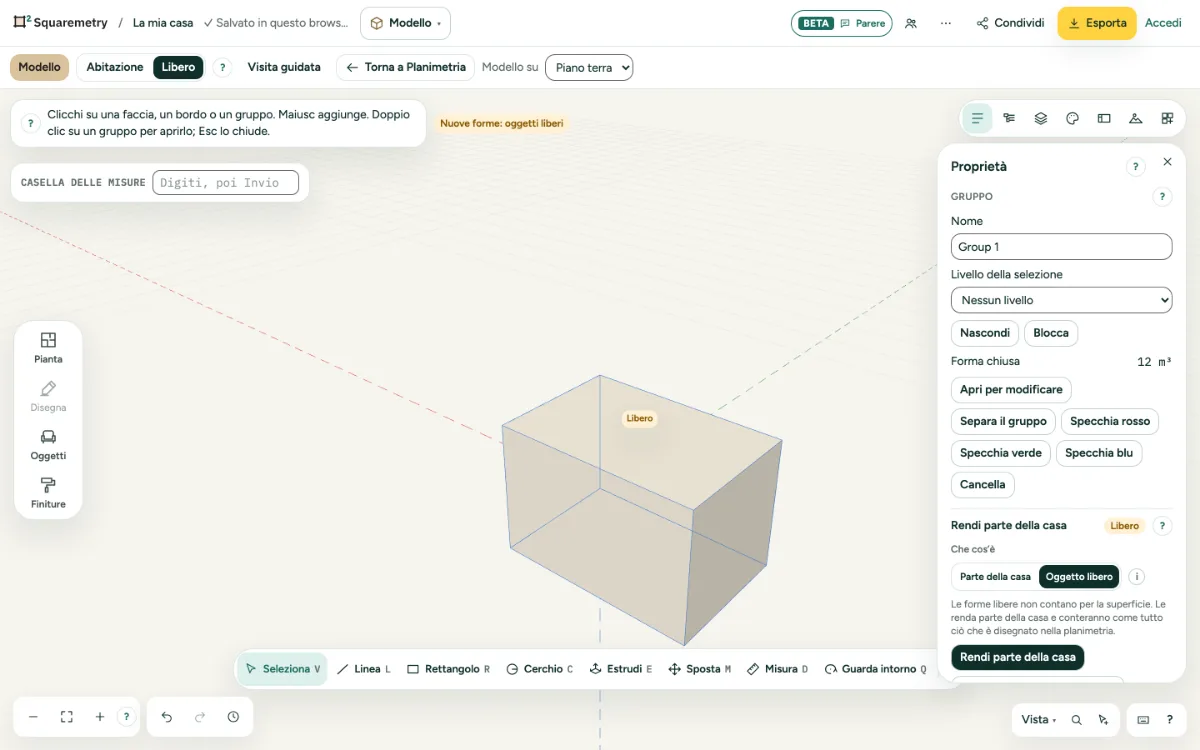Open the stacked layers panel icon
1200x750 pixels.
1041,118
